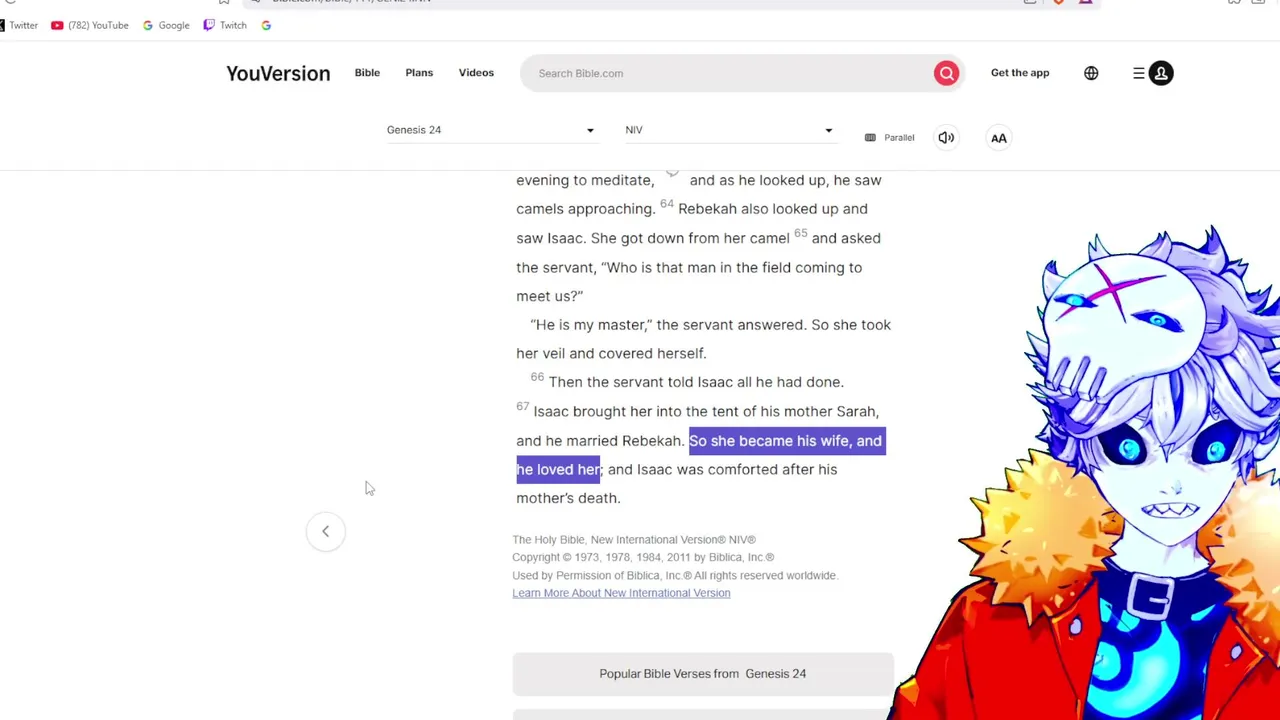This screenshot has width=1280, height=720.
Task: Play the chapter audio speaker icon
Action: (x=946, y=137)
